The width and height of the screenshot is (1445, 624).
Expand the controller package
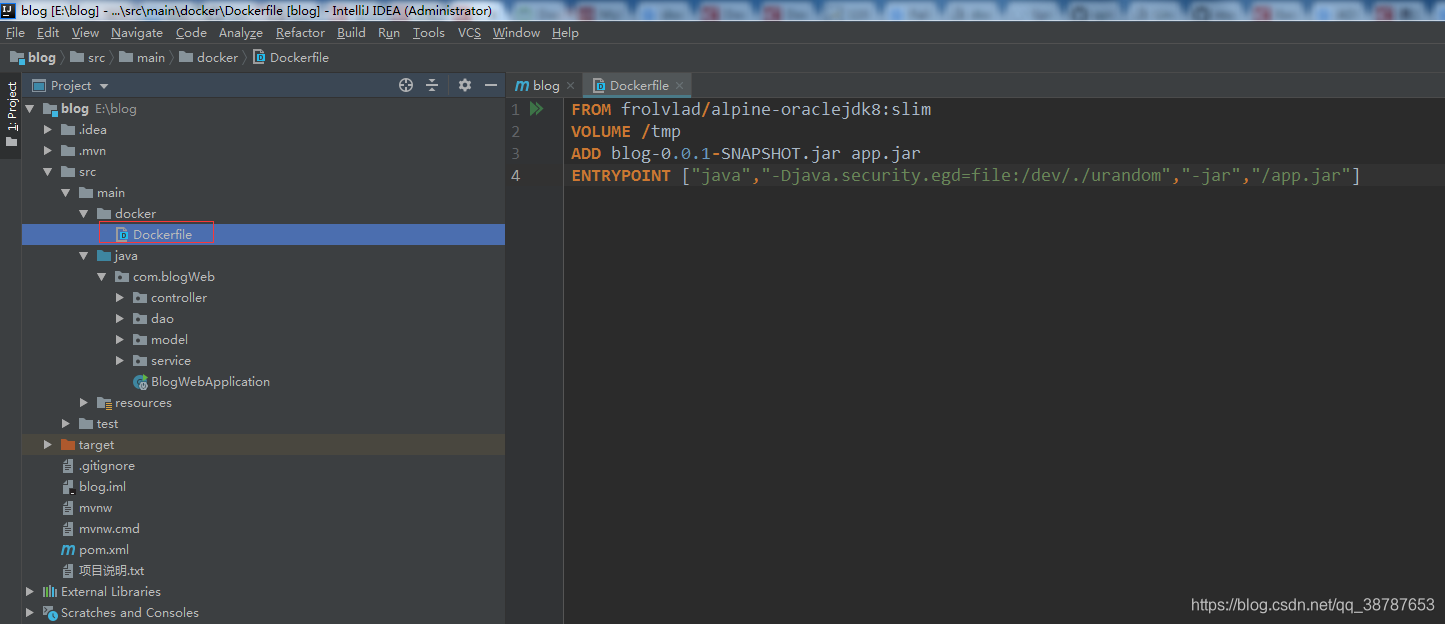click(x=120, y=298)
